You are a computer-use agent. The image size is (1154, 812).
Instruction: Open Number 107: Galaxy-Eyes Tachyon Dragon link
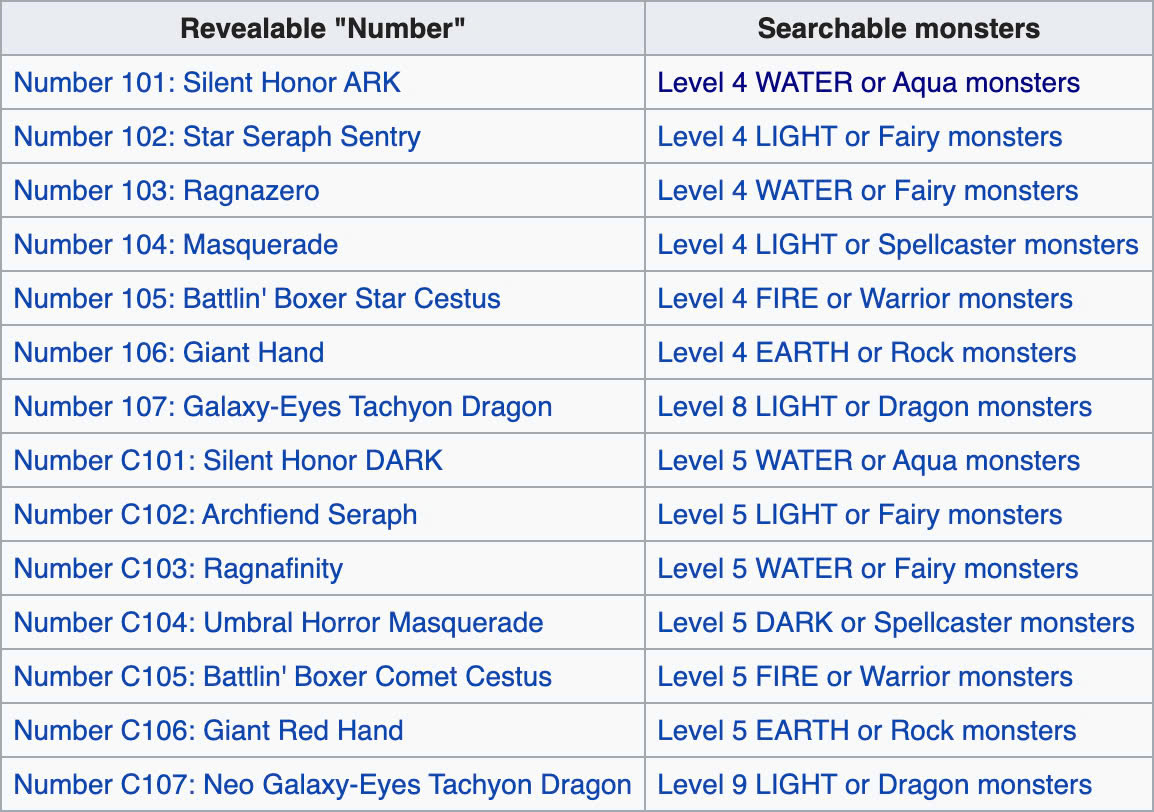(x=283, y=406)
